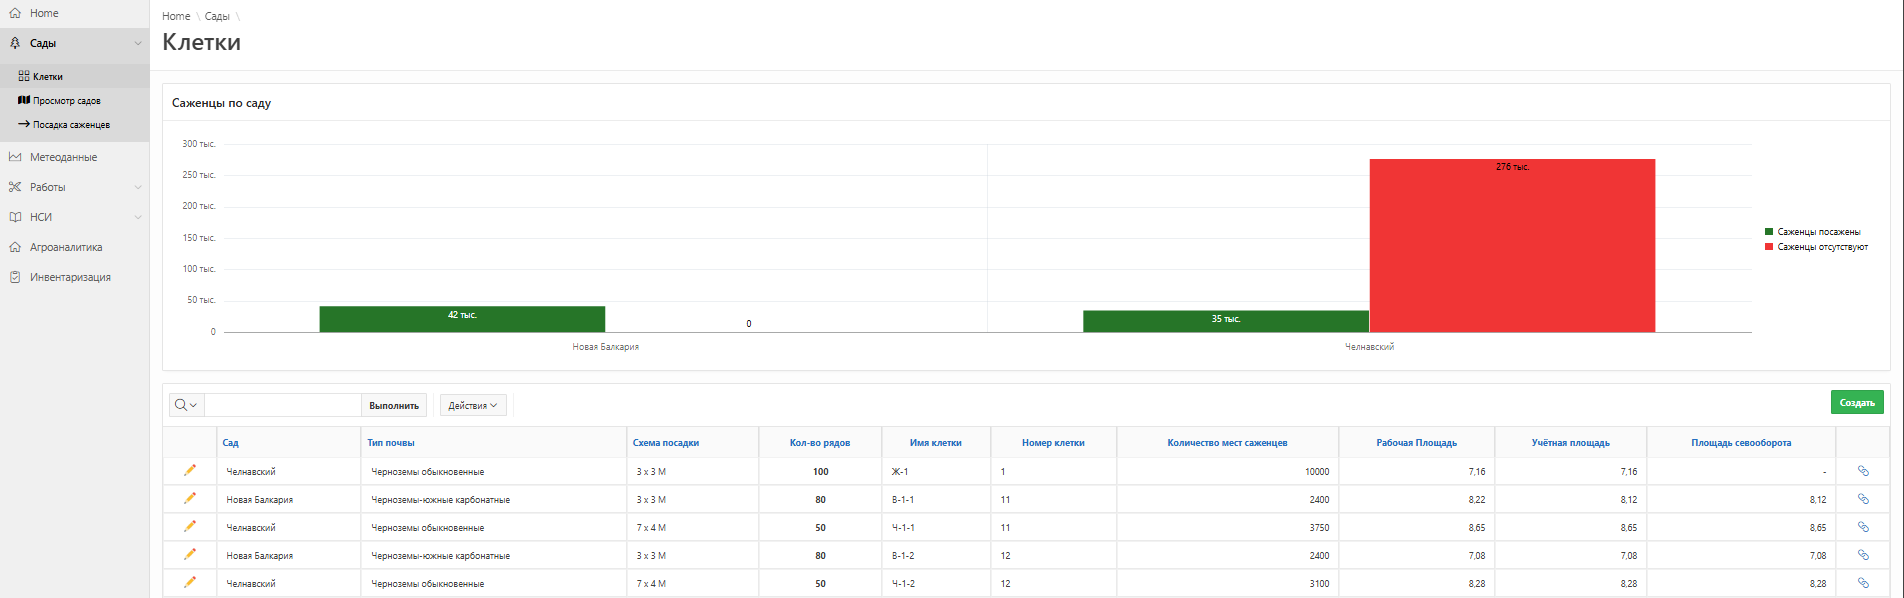
Task: Edit the Ч-1-1 row with the pencil icon
Action: 190,526
